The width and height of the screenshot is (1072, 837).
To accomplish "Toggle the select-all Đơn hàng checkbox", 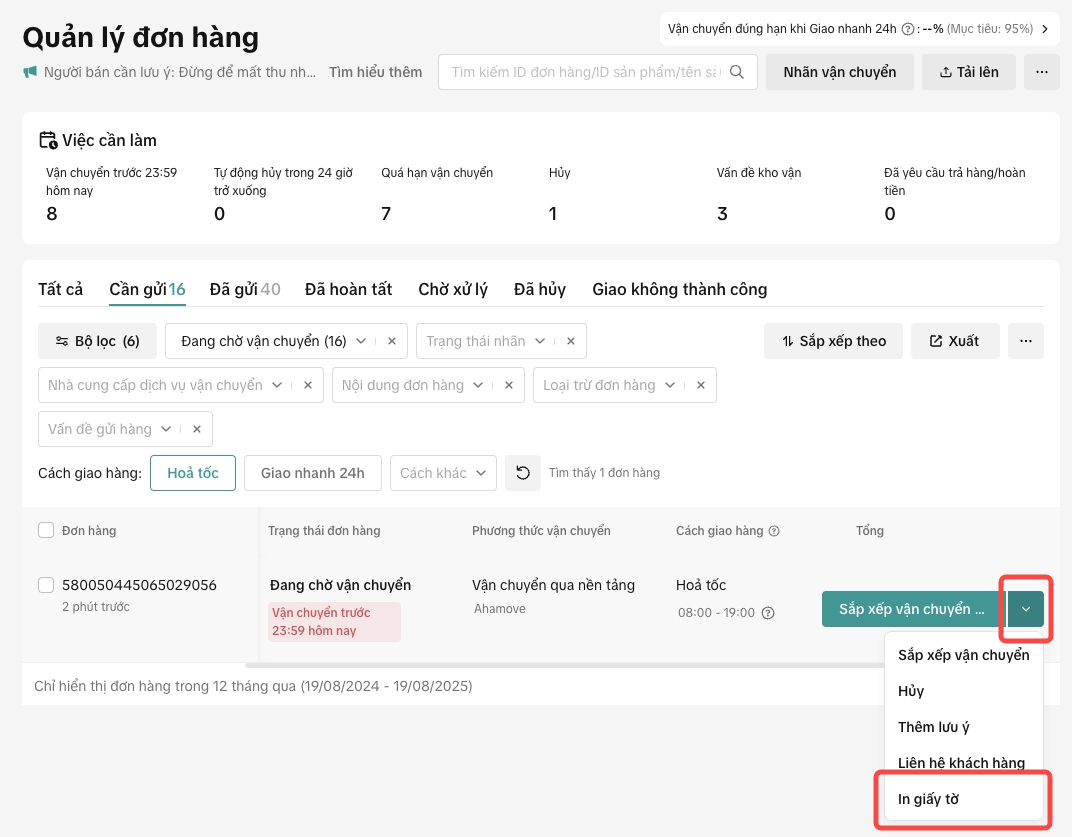I will (x=46, y=531).
